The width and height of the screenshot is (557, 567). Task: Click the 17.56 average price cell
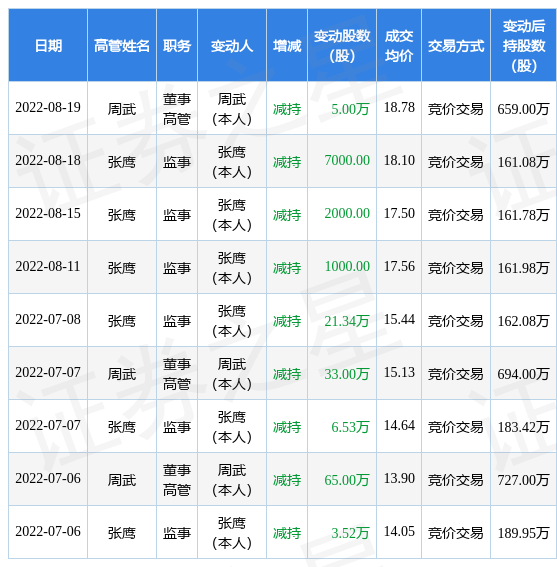coord(399,267)
